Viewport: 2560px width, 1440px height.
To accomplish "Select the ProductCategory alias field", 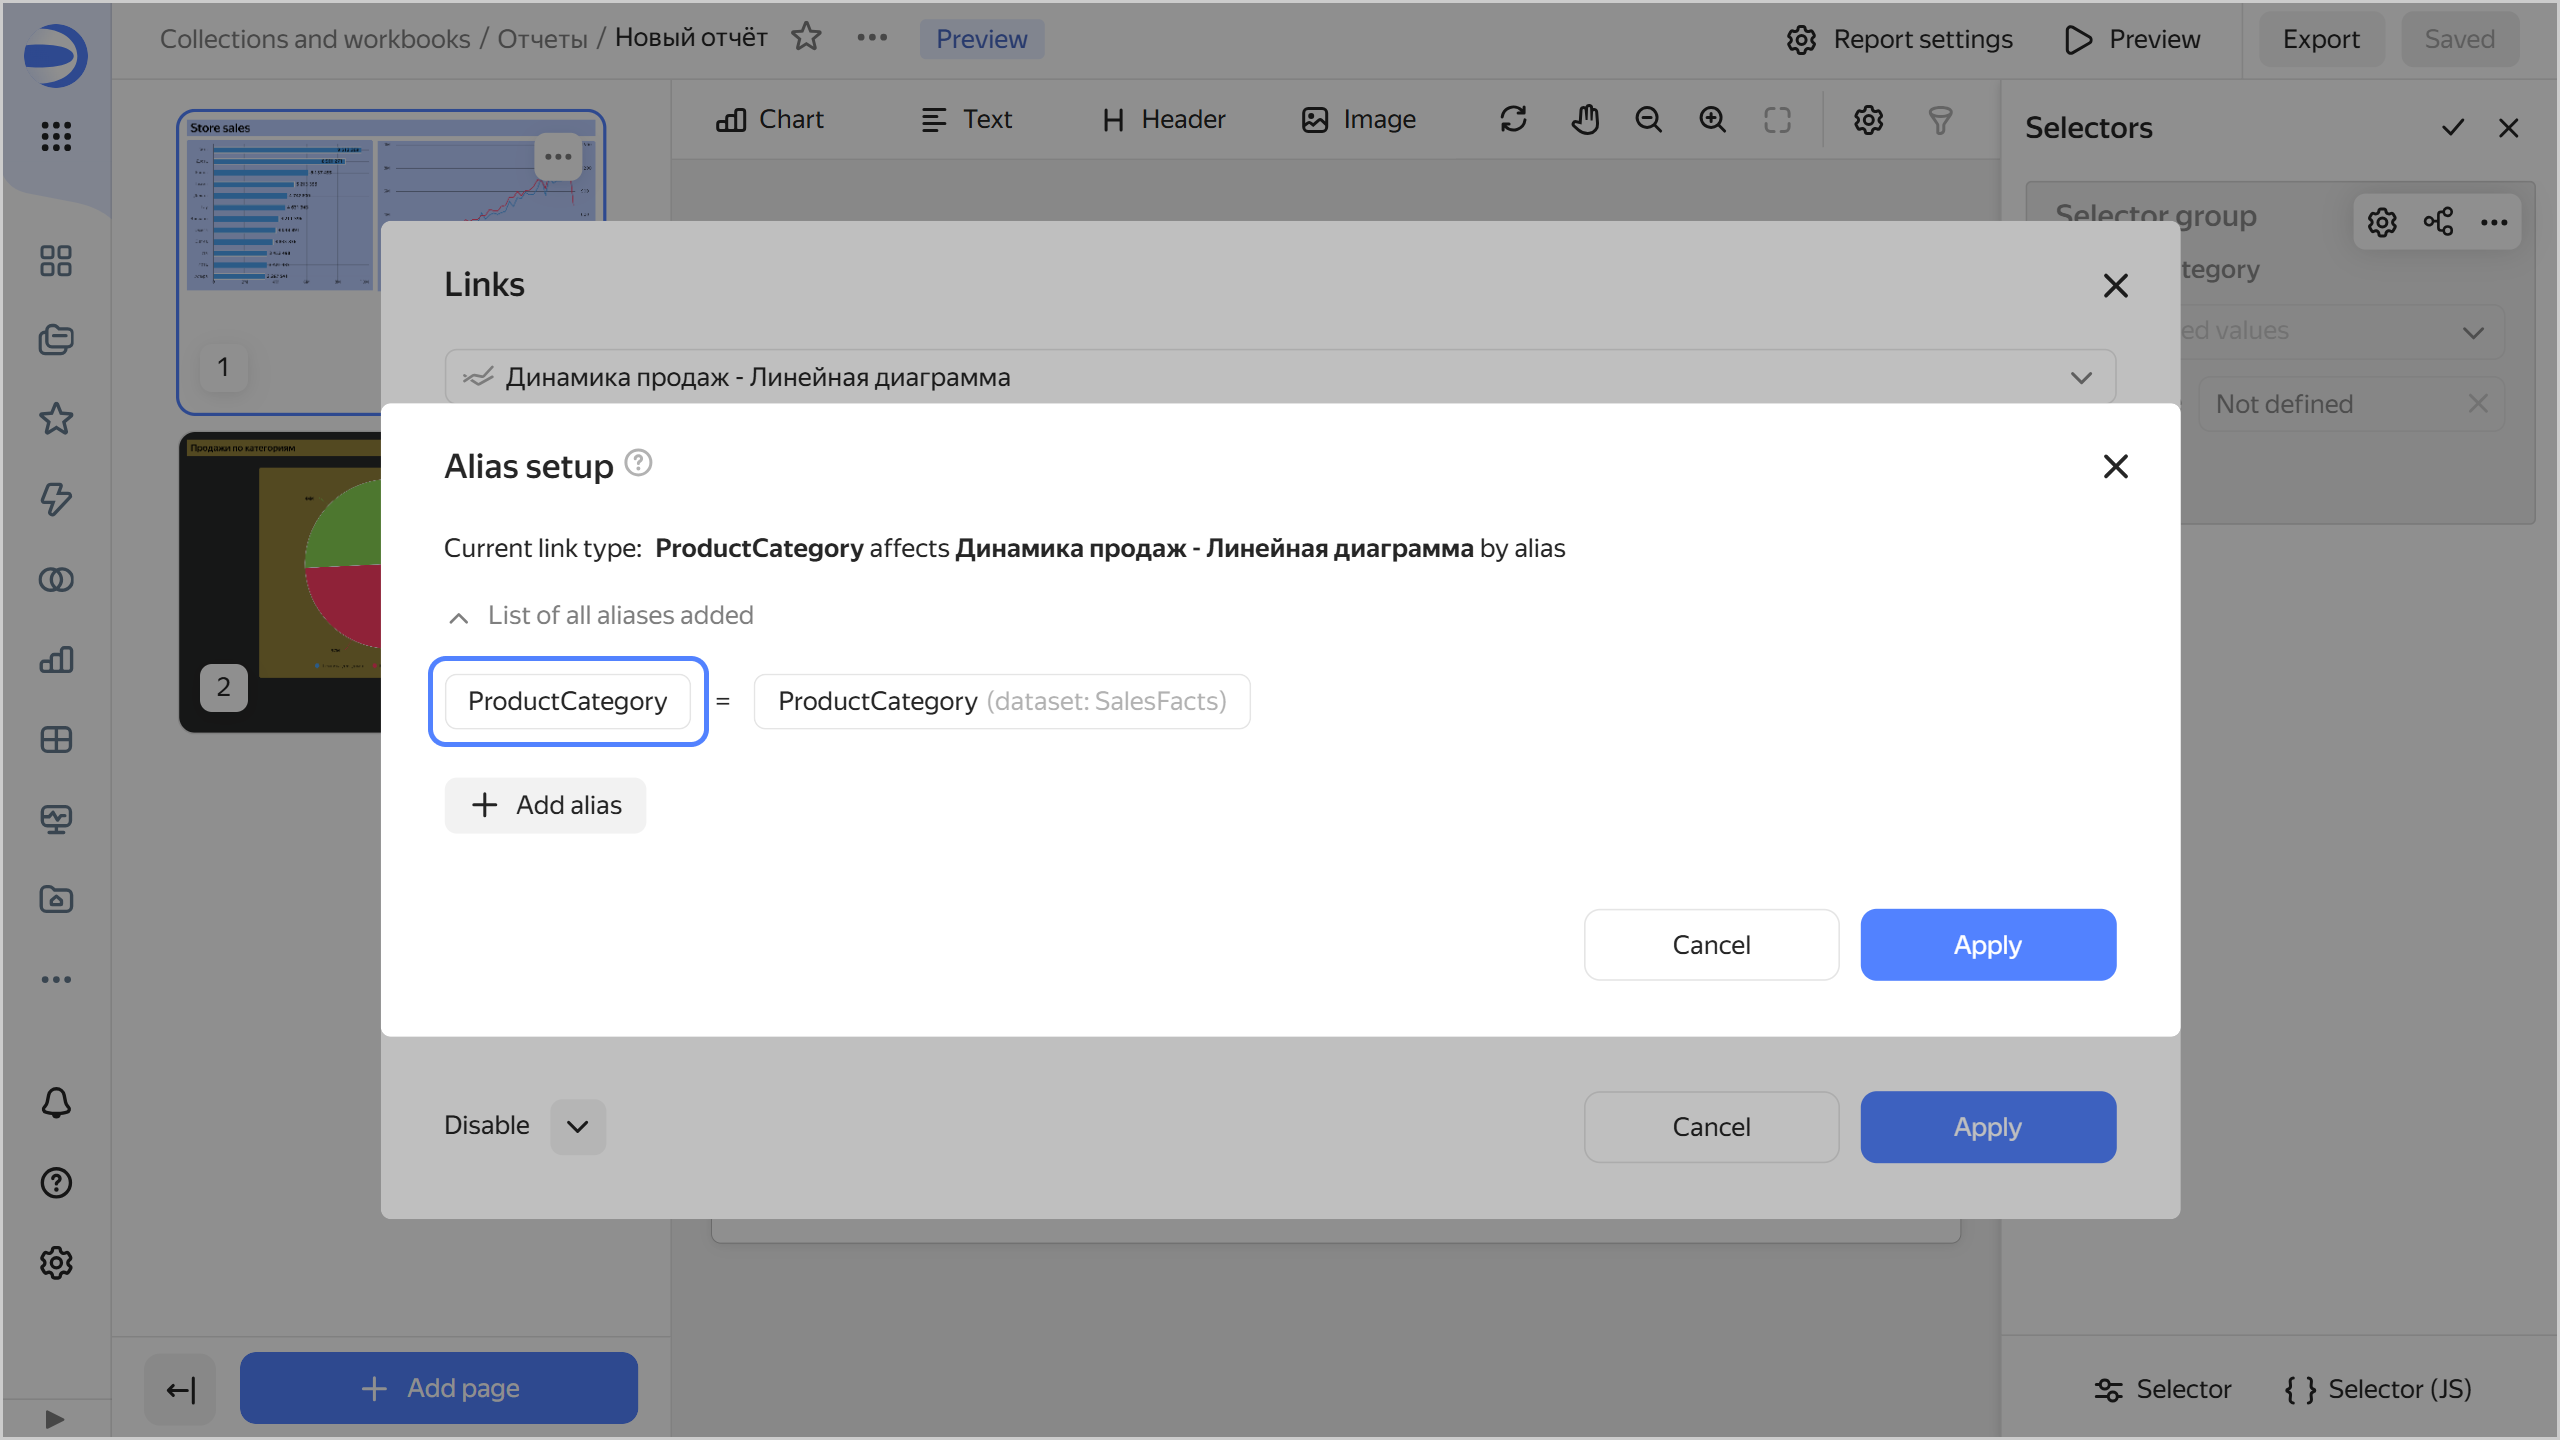I will [567, 701].
